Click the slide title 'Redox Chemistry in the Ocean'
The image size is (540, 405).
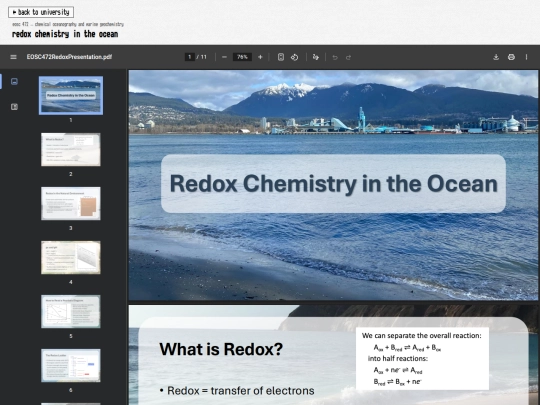[x=334, y=184]
